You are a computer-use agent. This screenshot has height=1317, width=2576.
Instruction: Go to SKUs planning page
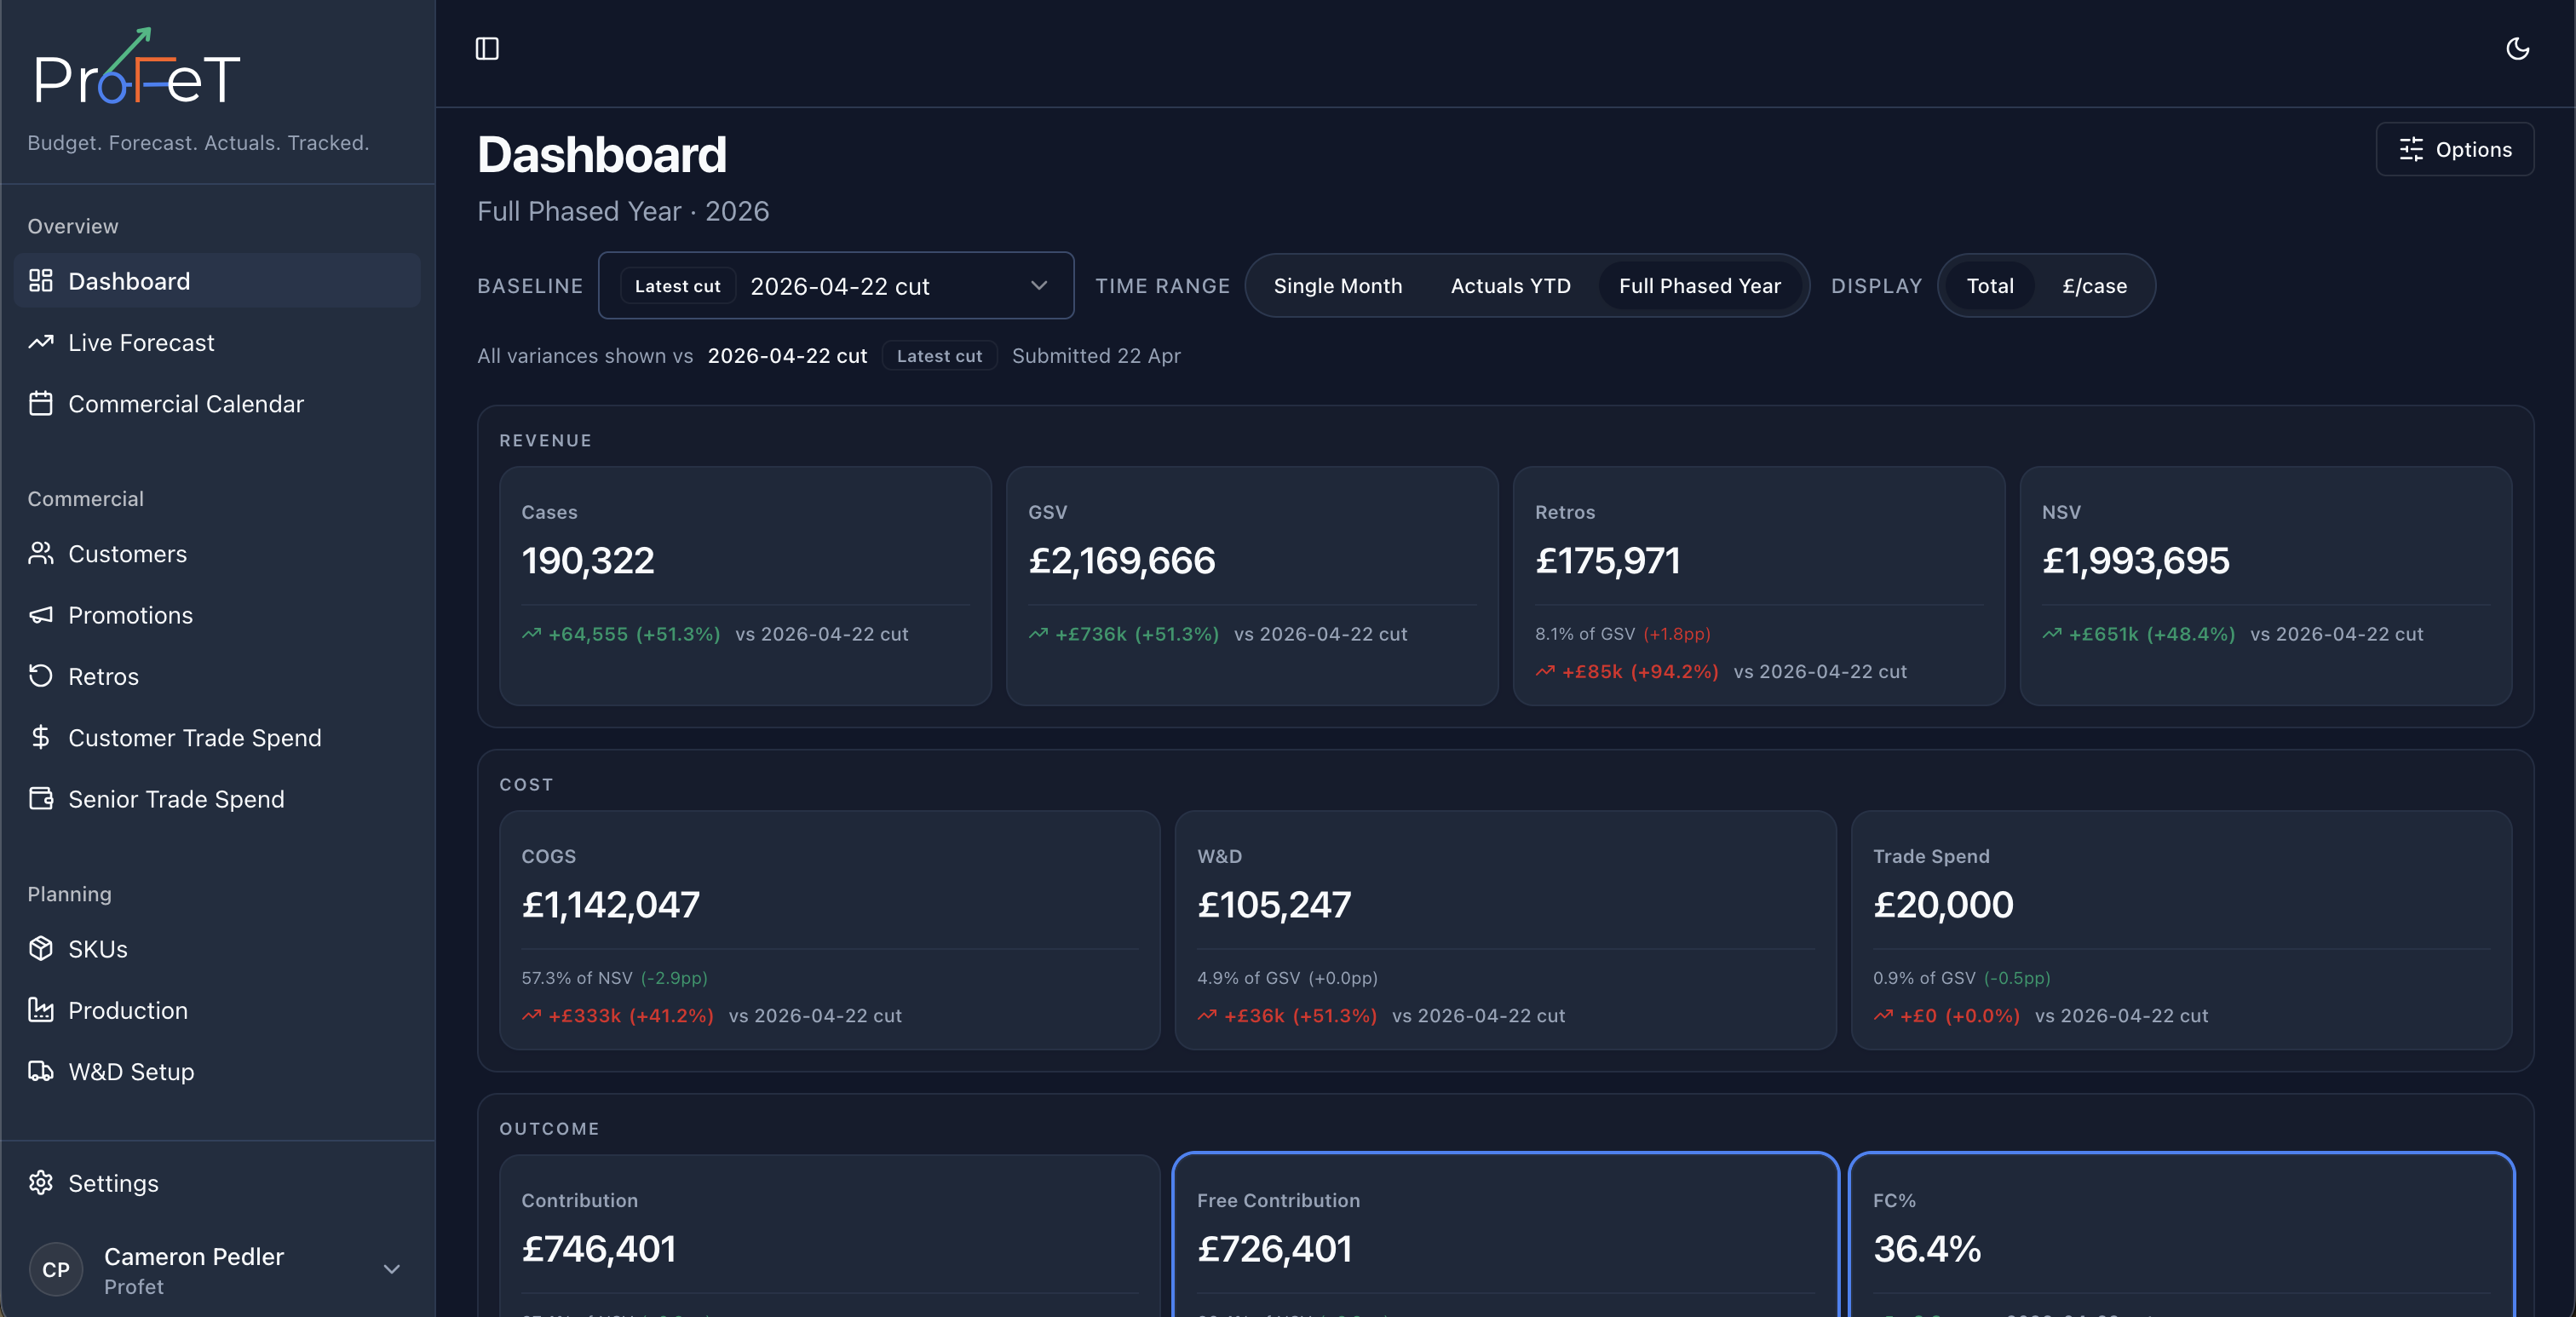pyautogui.click(x=217, y=948)
